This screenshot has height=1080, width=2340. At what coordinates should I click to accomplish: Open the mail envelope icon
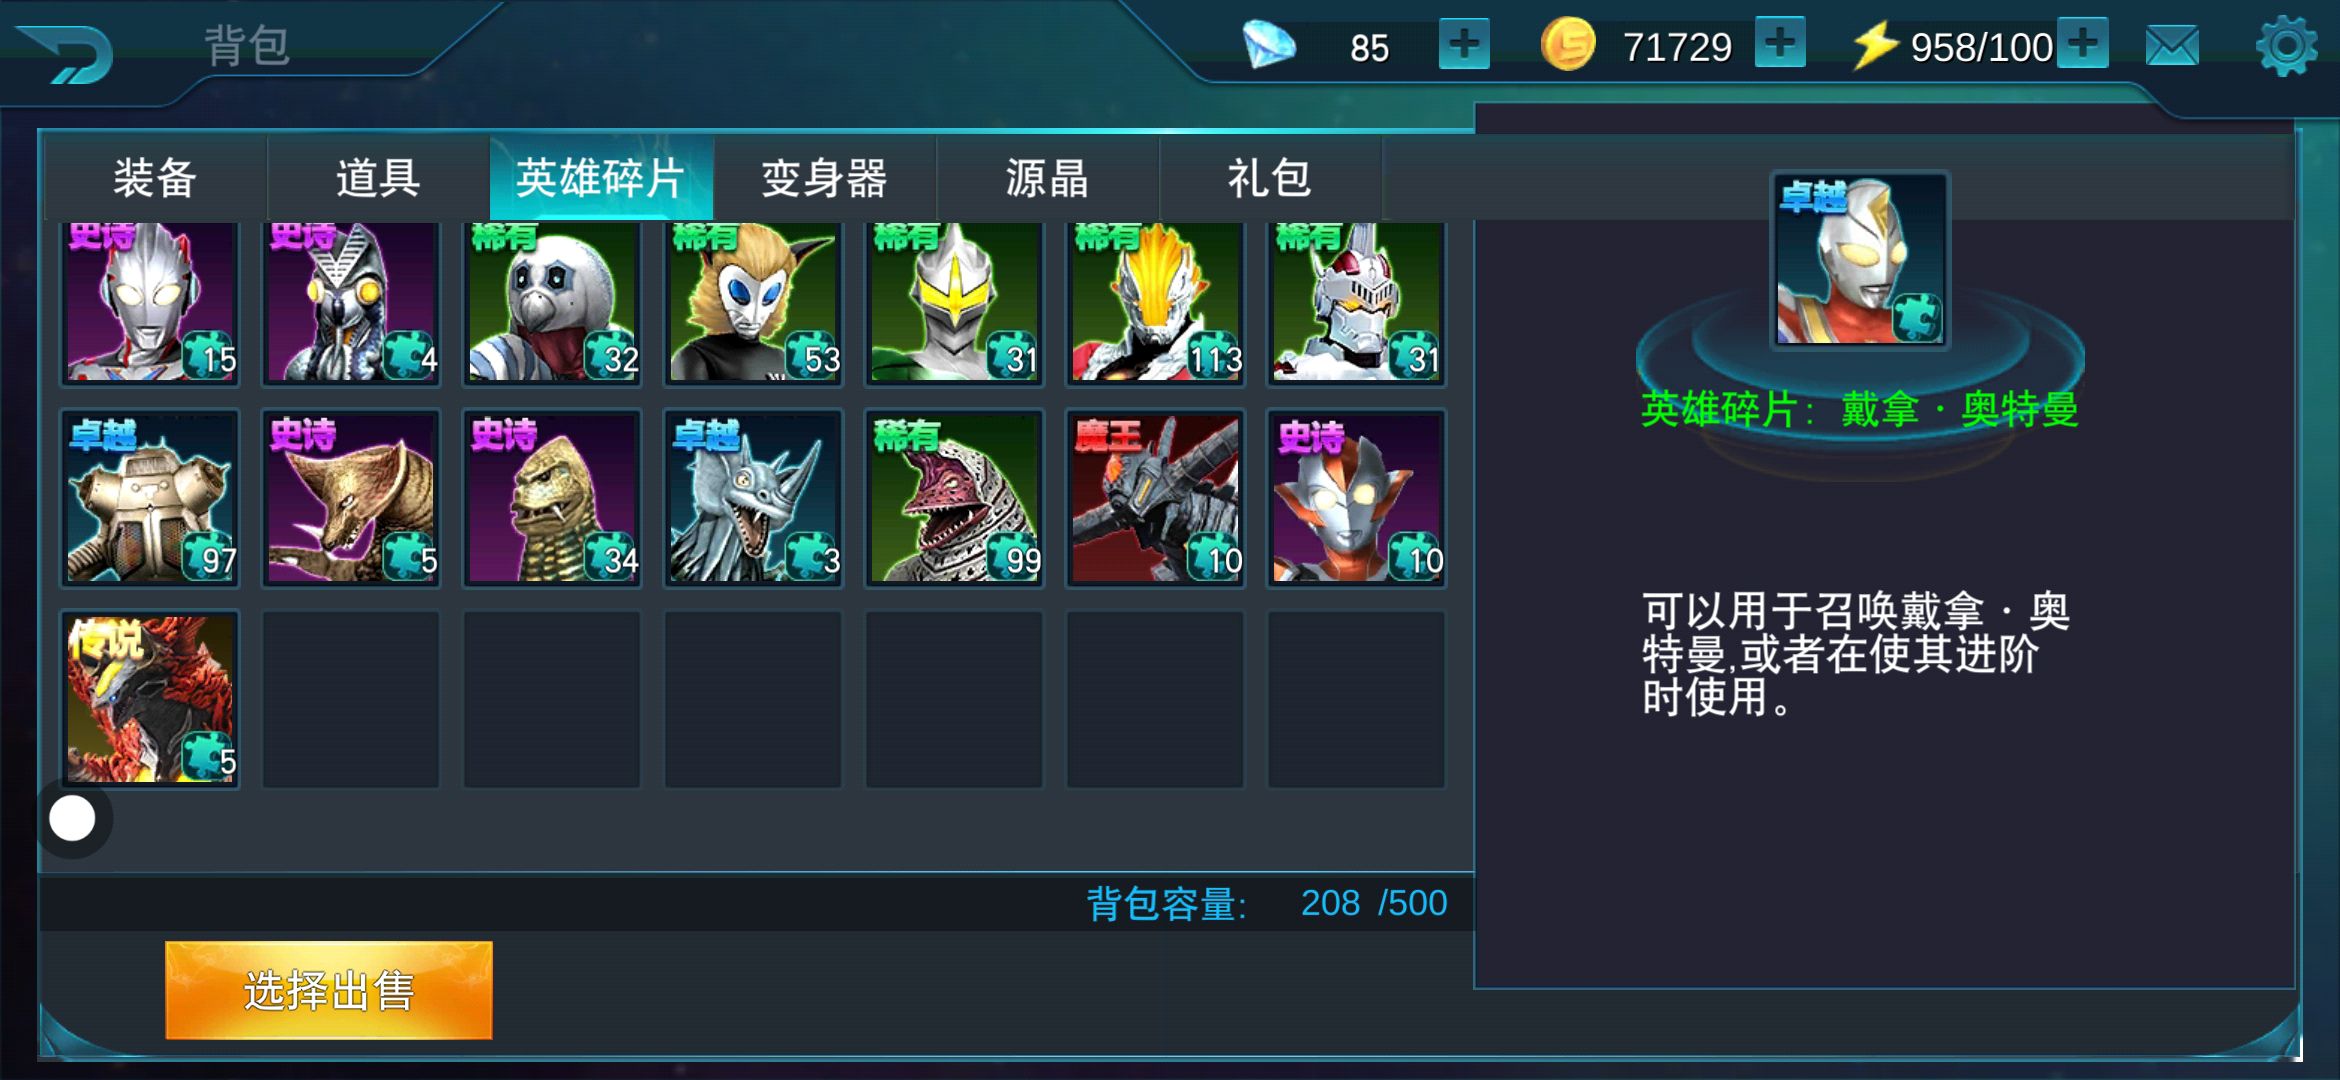[x=2172, y=46]
